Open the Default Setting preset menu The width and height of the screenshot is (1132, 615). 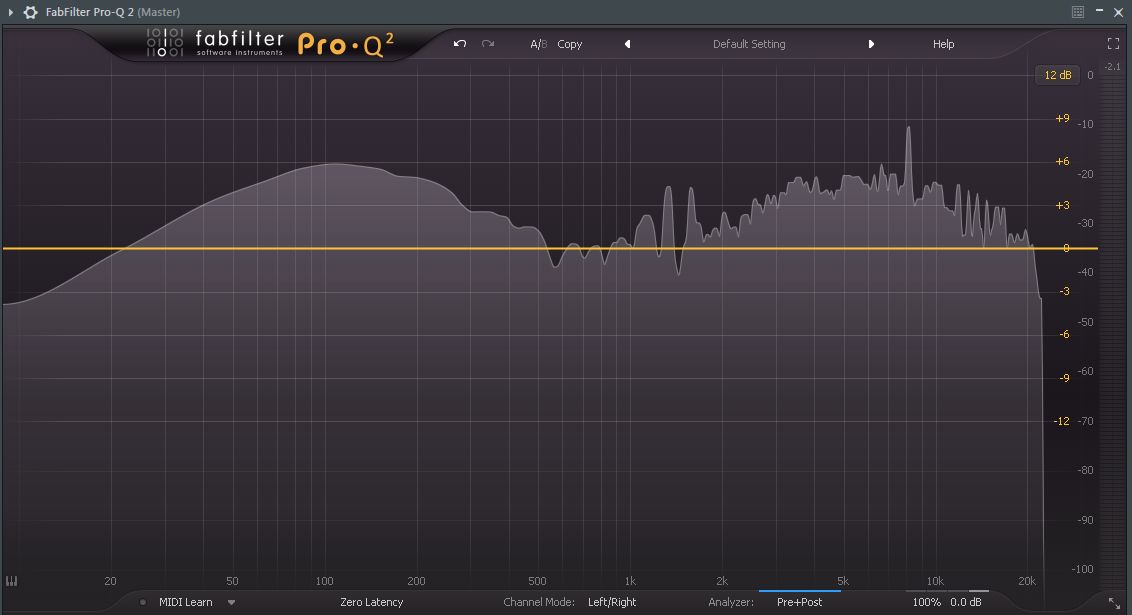point(749,44)
